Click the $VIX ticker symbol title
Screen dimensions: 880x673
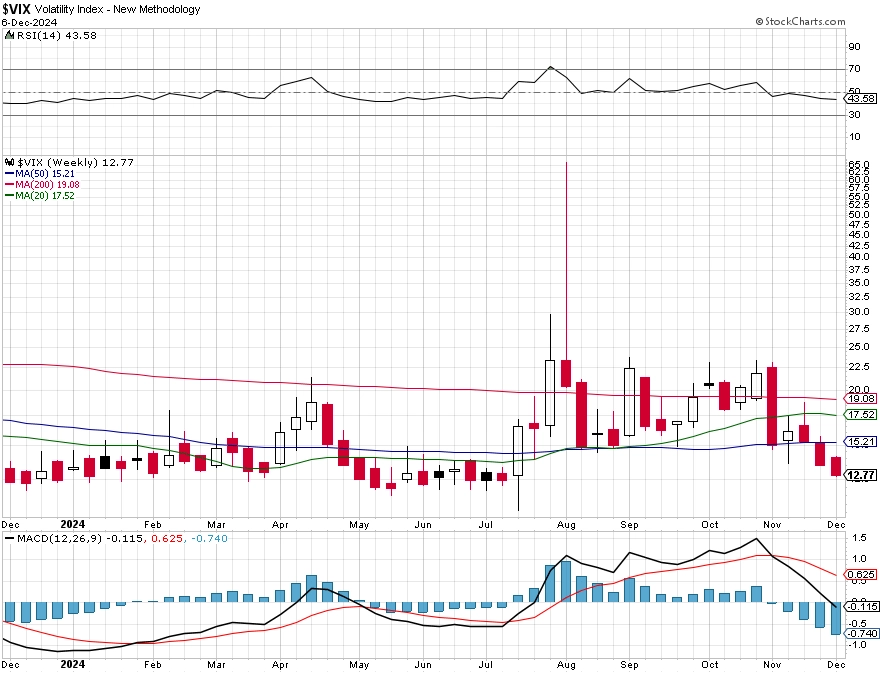pyautogui.click(x=16, y=9)
